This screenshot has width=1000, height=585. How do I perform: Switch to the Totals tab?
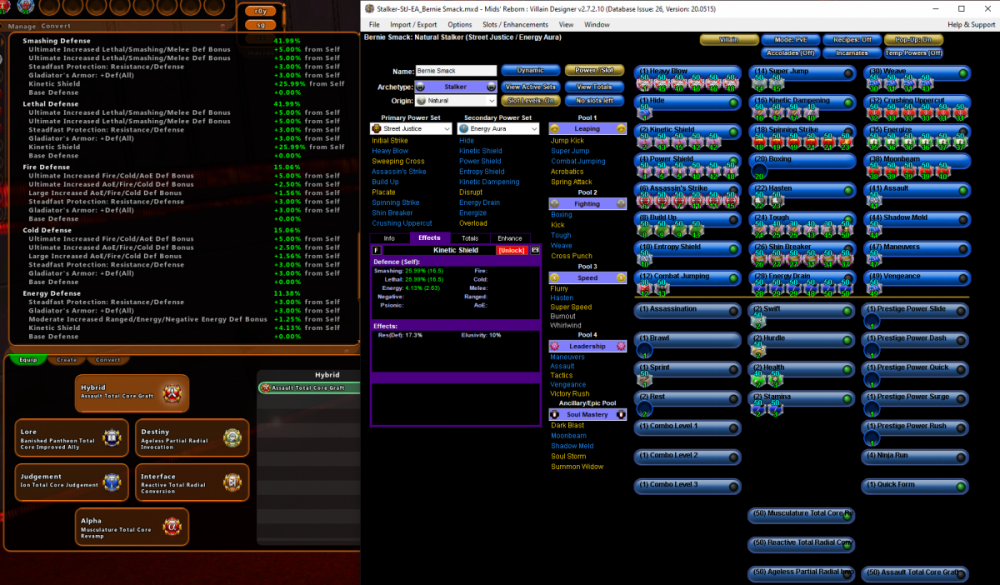tap(469, 238)
